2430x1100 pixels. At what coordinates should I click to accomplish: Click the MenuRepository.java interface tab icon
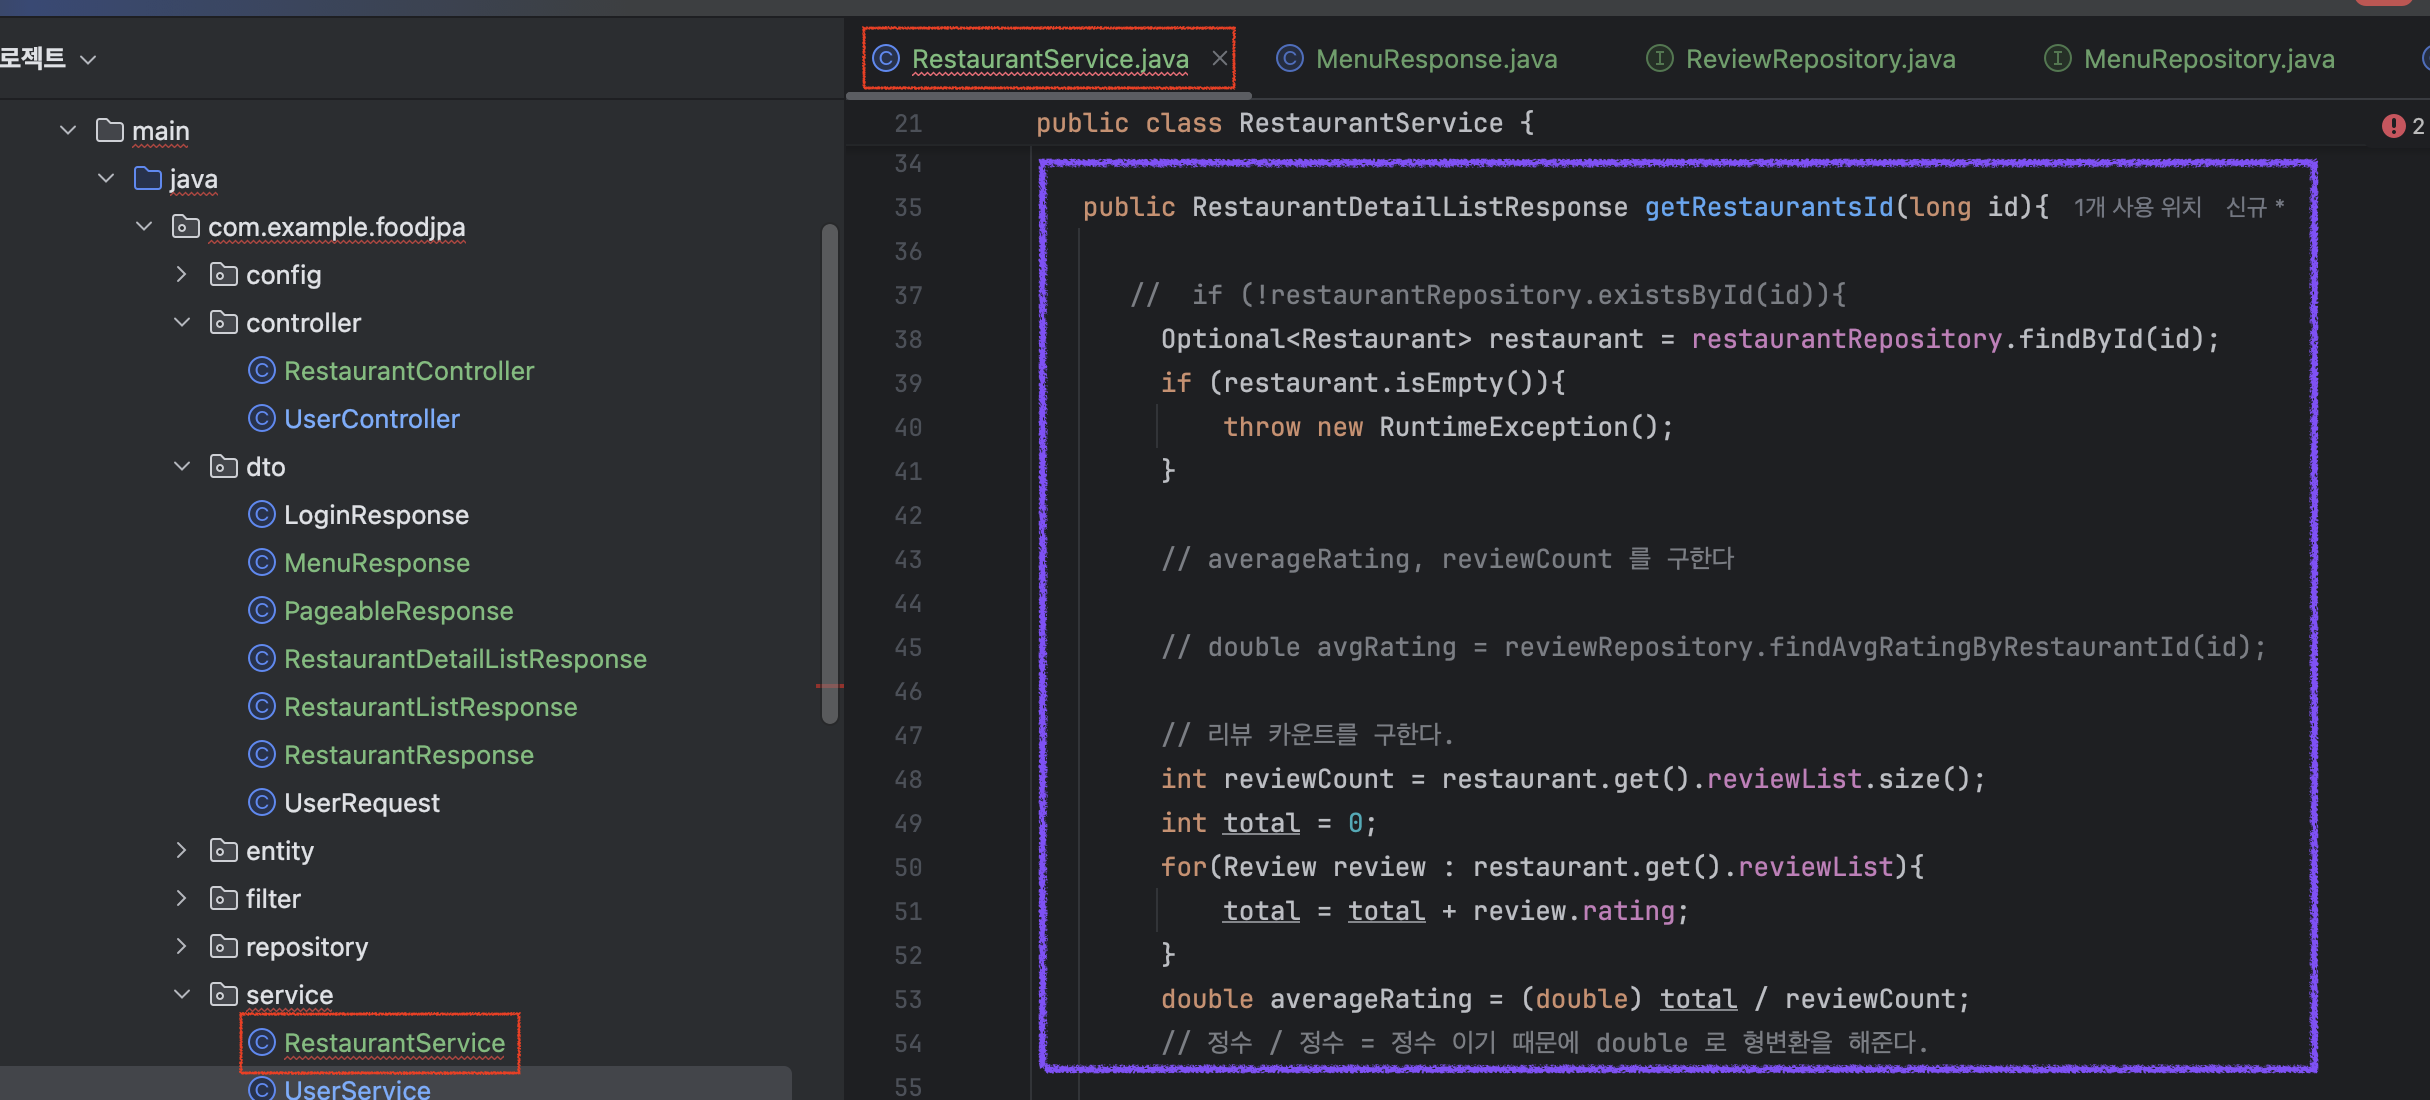pyautogui.click(x=2057, y=59)
